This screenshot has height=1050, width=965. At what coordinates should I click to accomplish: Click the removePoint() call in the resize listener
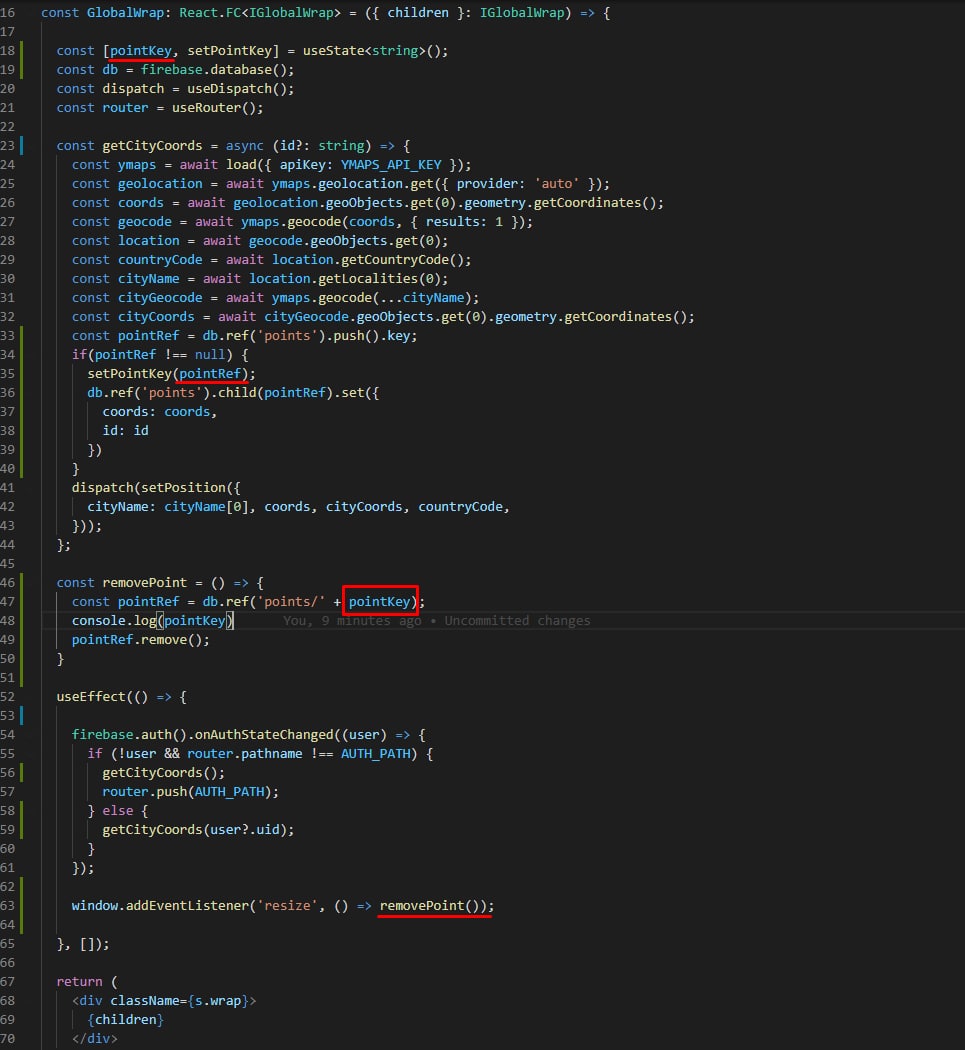click(x=429, y=905)
